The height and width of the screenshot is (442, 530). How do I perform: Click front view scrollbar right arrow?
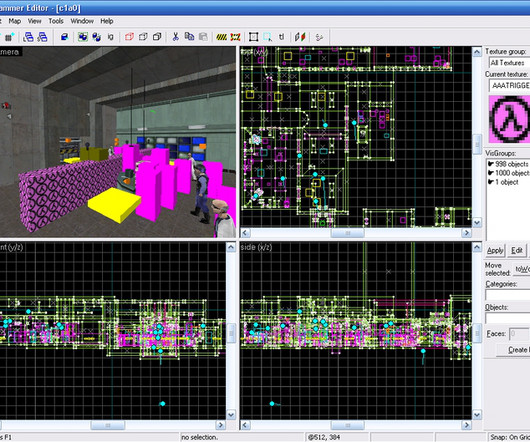[221, 425]
